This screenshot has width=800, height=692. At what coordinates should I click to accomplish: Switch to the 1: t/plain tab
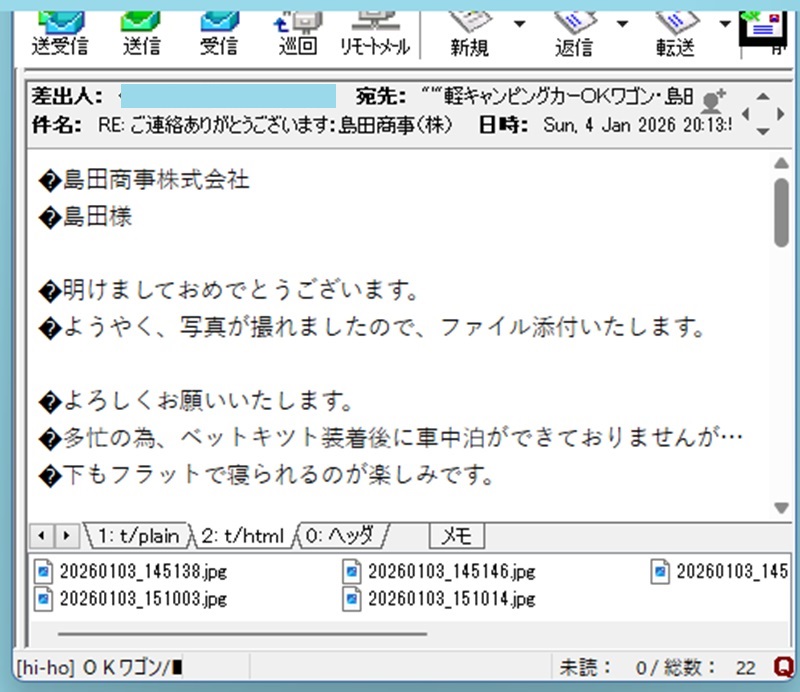pos(138,536)
